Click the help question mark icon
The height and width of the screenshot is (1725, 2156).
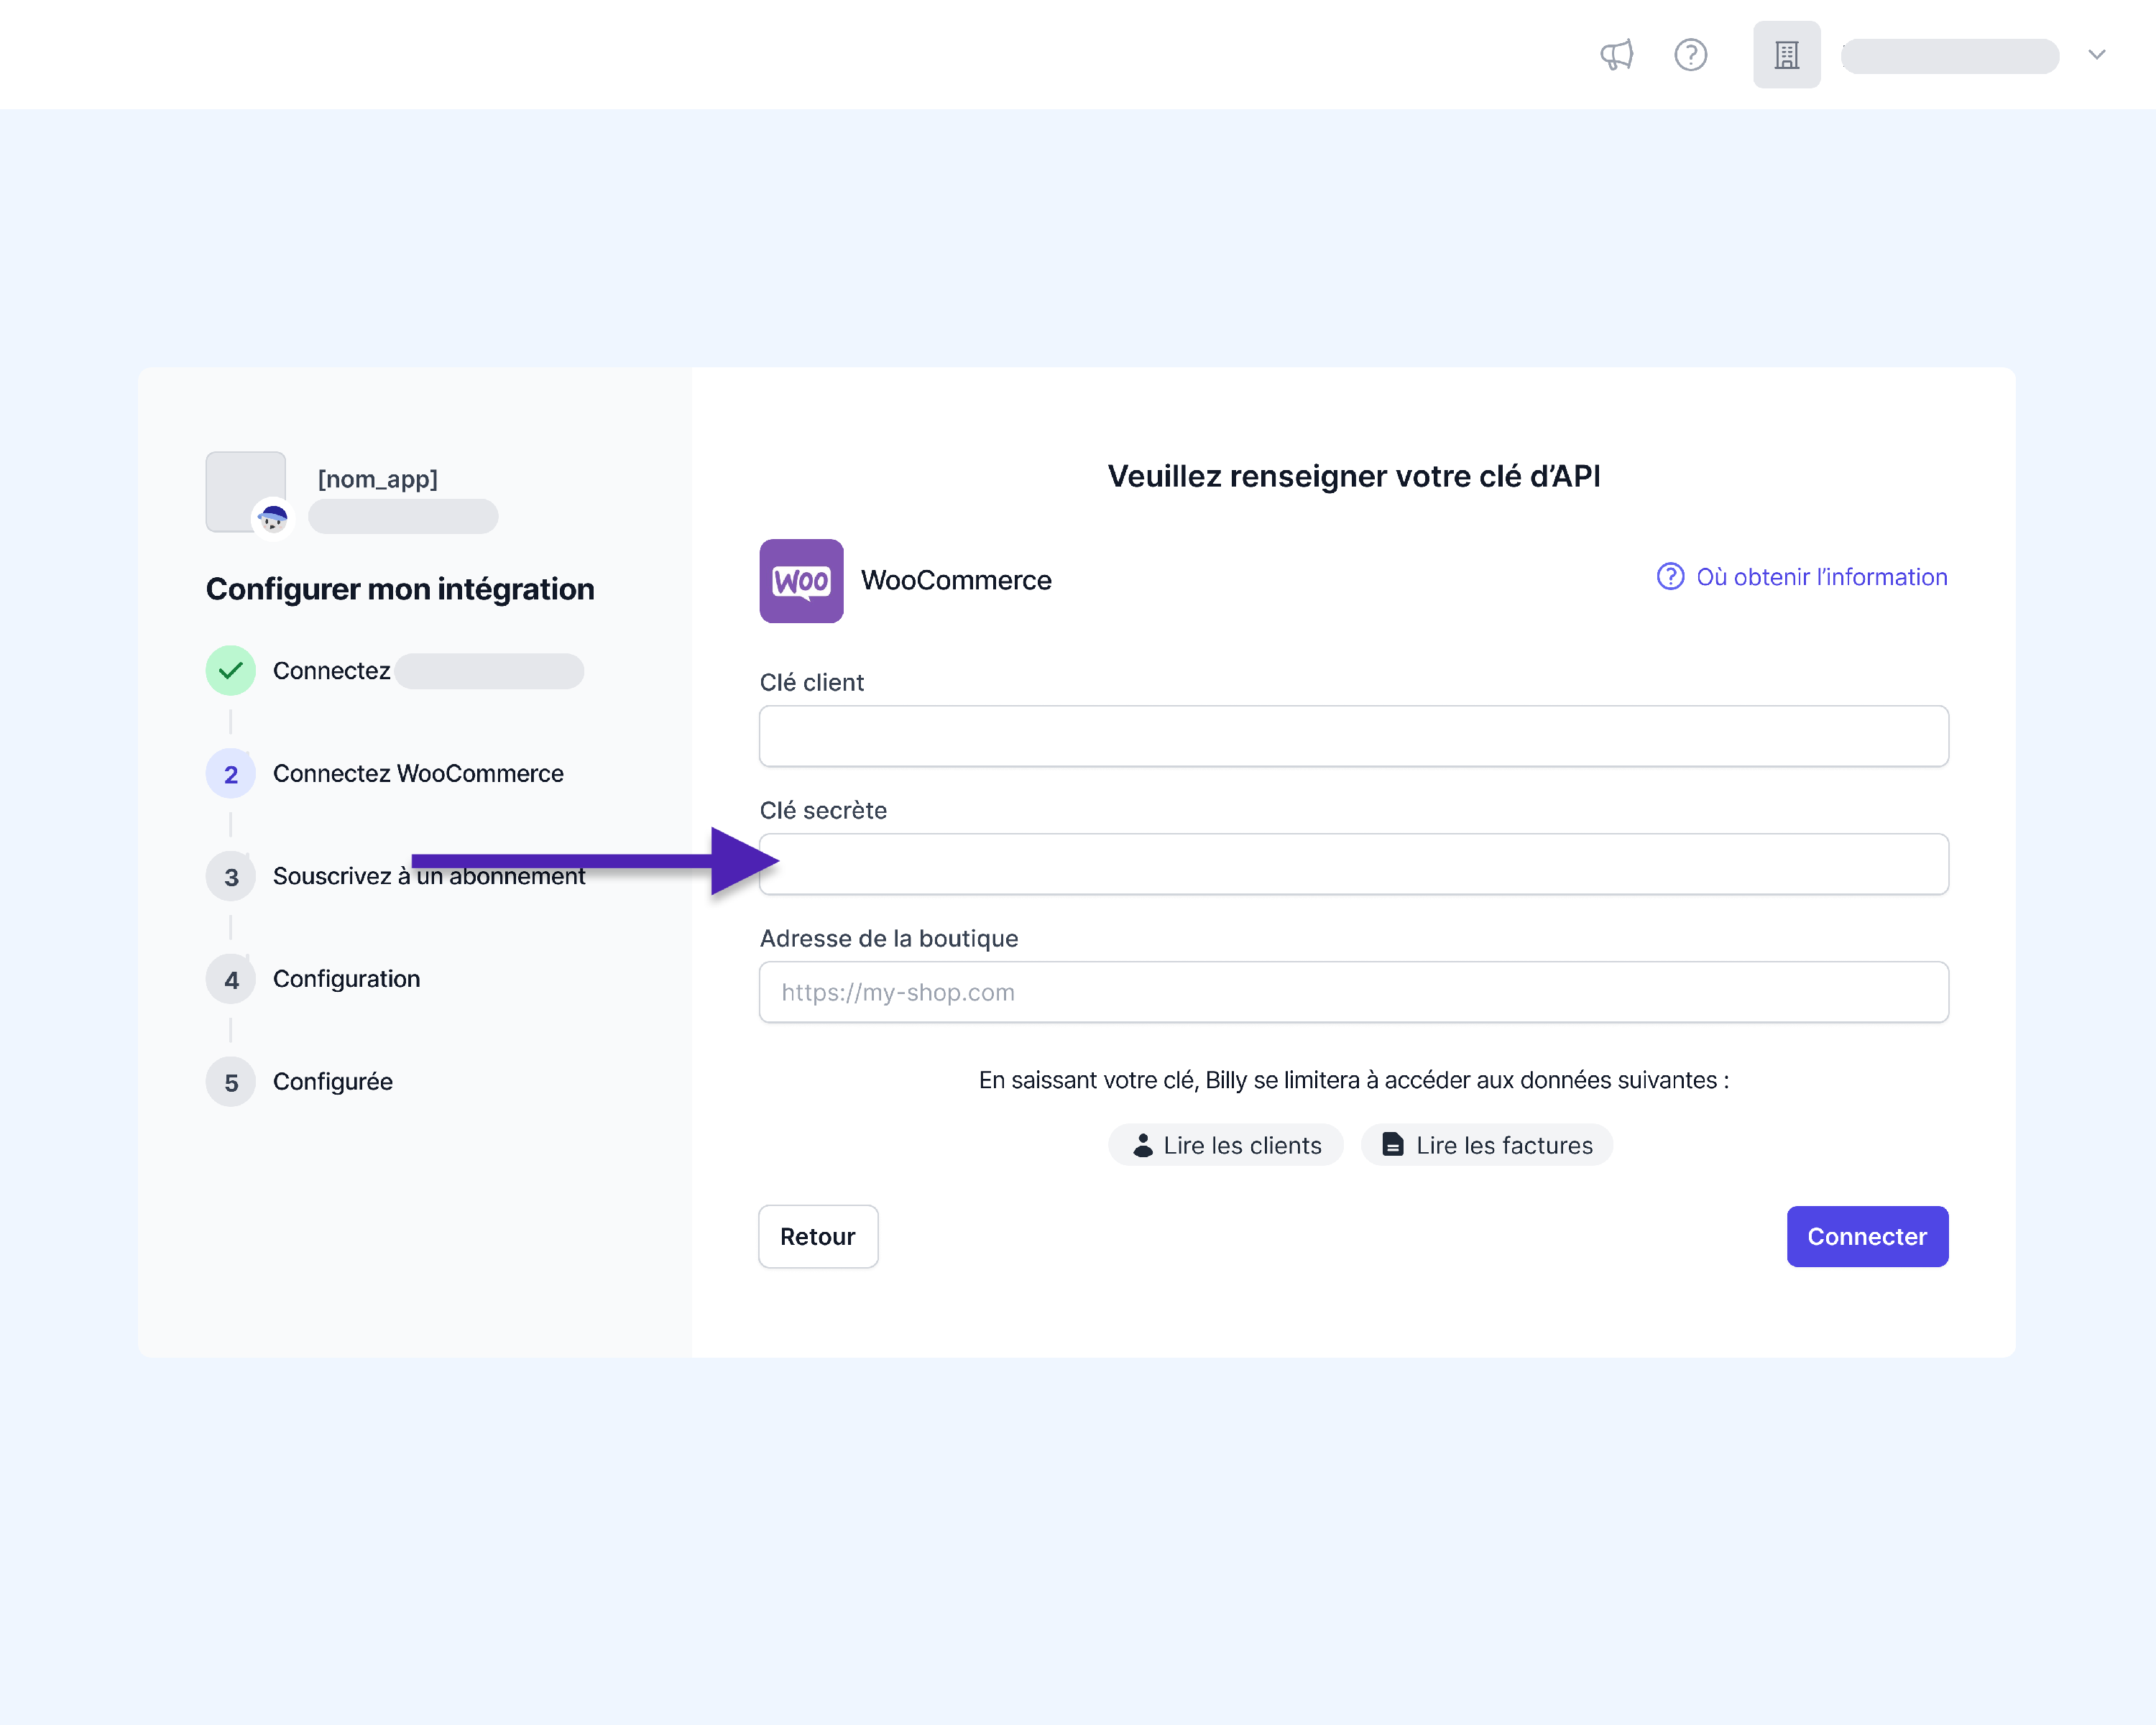[1690, 55]
